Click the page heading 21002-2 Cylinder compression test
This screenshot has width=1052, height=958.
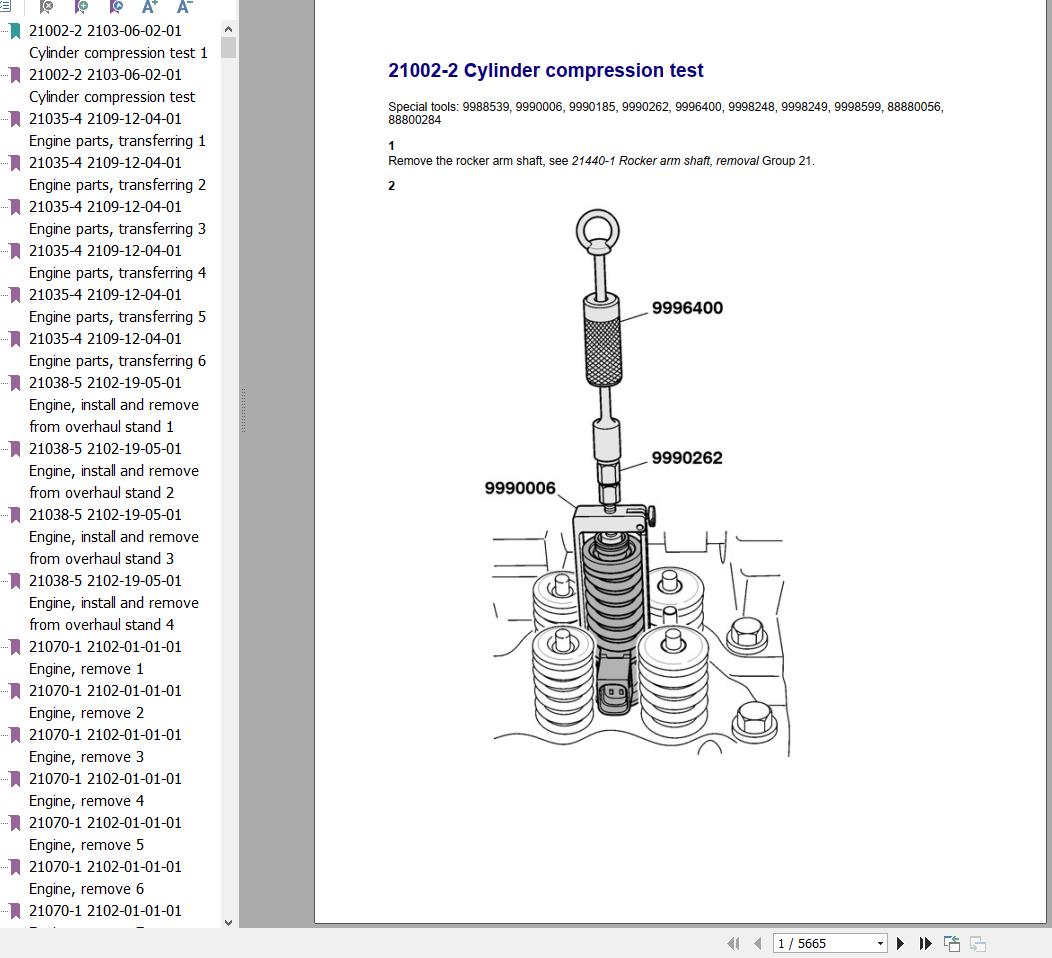pos(545,70)
